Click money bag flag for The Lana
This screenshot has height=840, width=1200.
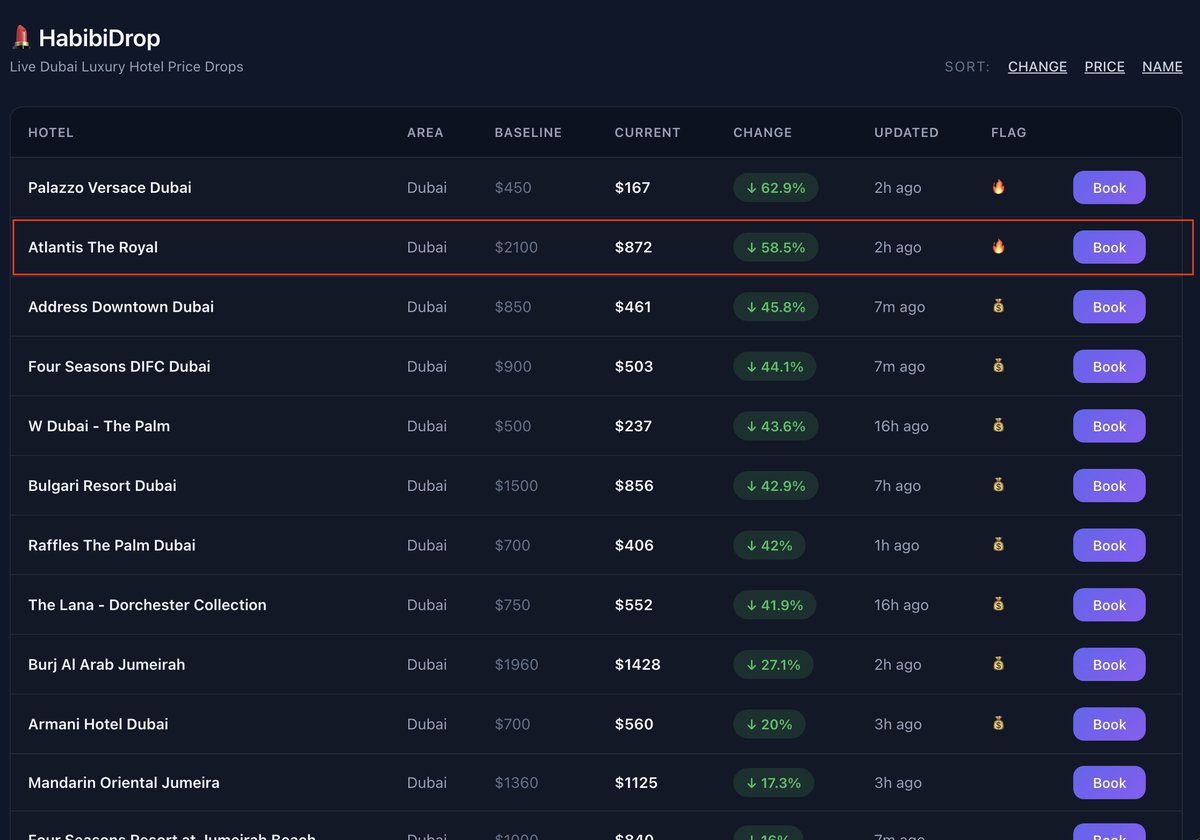[998, 604]
